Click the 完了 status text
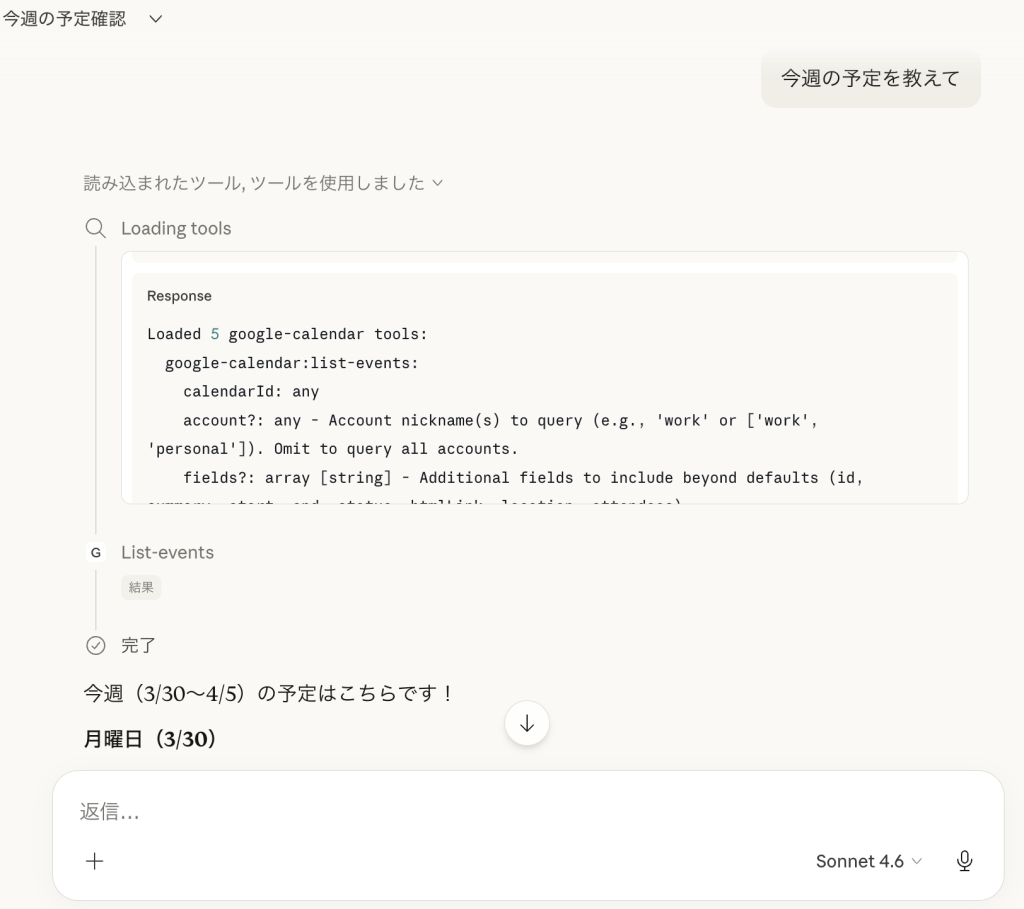This screenshot has height=909, width=1024. pos(138,645)
